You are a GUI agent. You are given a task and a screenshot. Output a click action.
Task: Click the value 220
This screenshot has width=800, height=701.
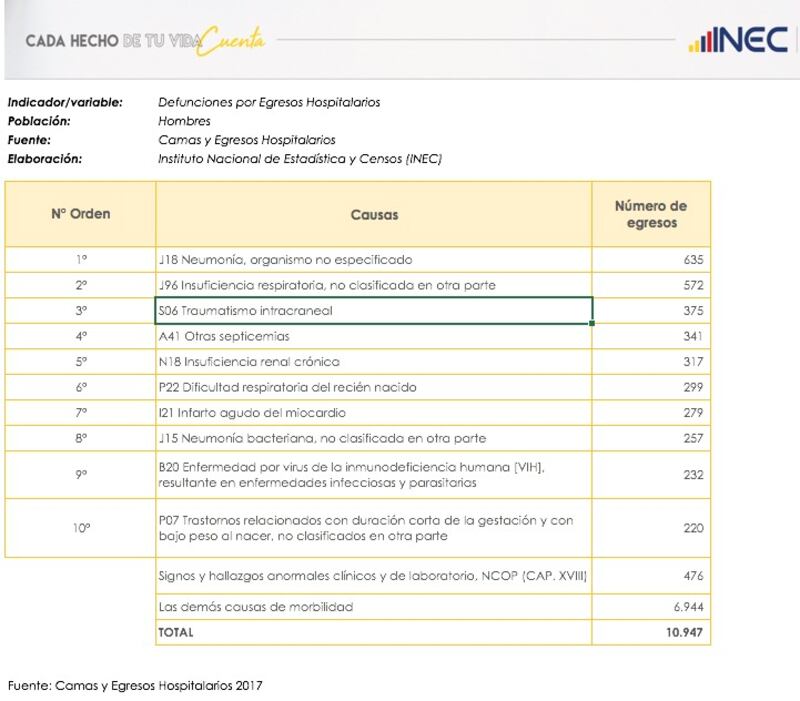[693, 528]
